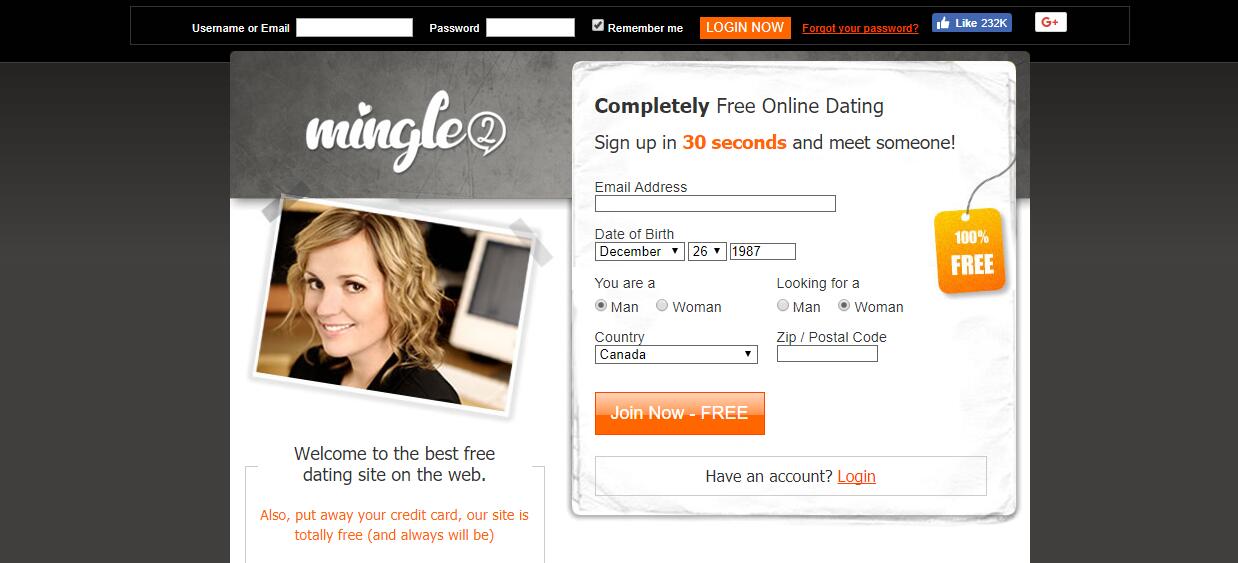Focus the Email Address signup field
Viewport: 1238px width, 563px height.
coord(715,204)
